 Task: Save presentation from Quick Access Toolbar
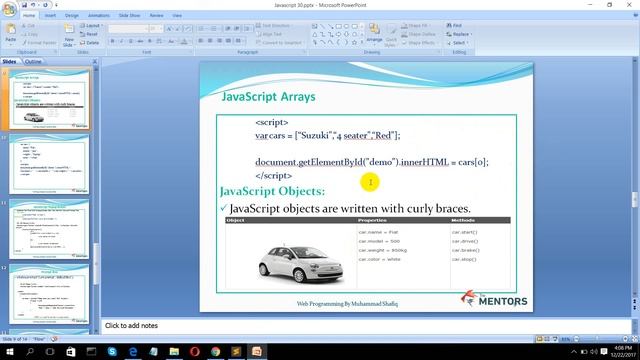pyautogui.click(x=24, y=5)
